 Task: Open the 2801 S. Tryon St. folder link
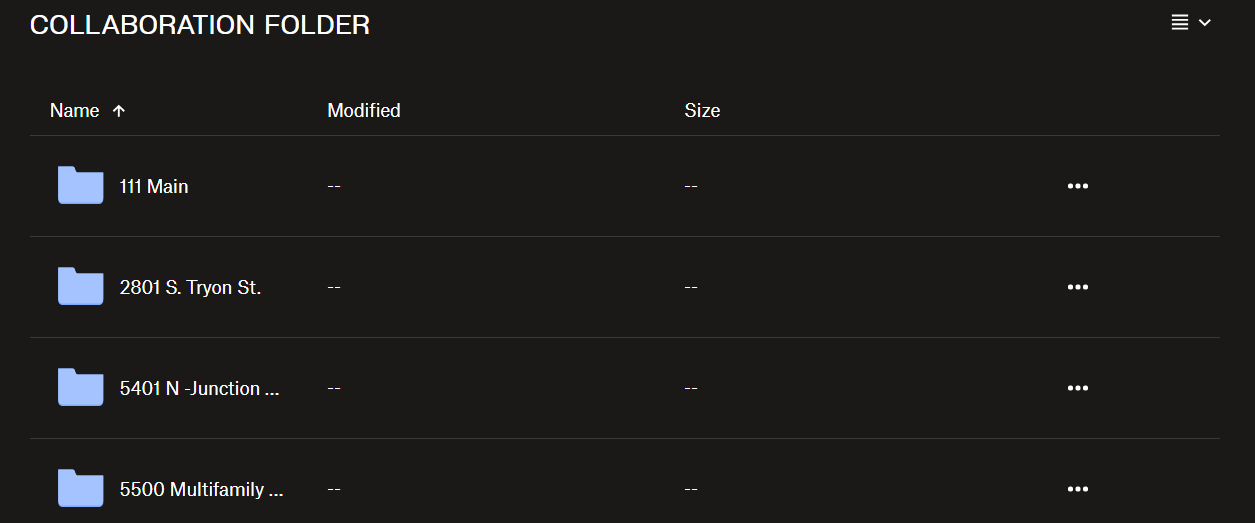pyautogui.click(x=190, y=287)
